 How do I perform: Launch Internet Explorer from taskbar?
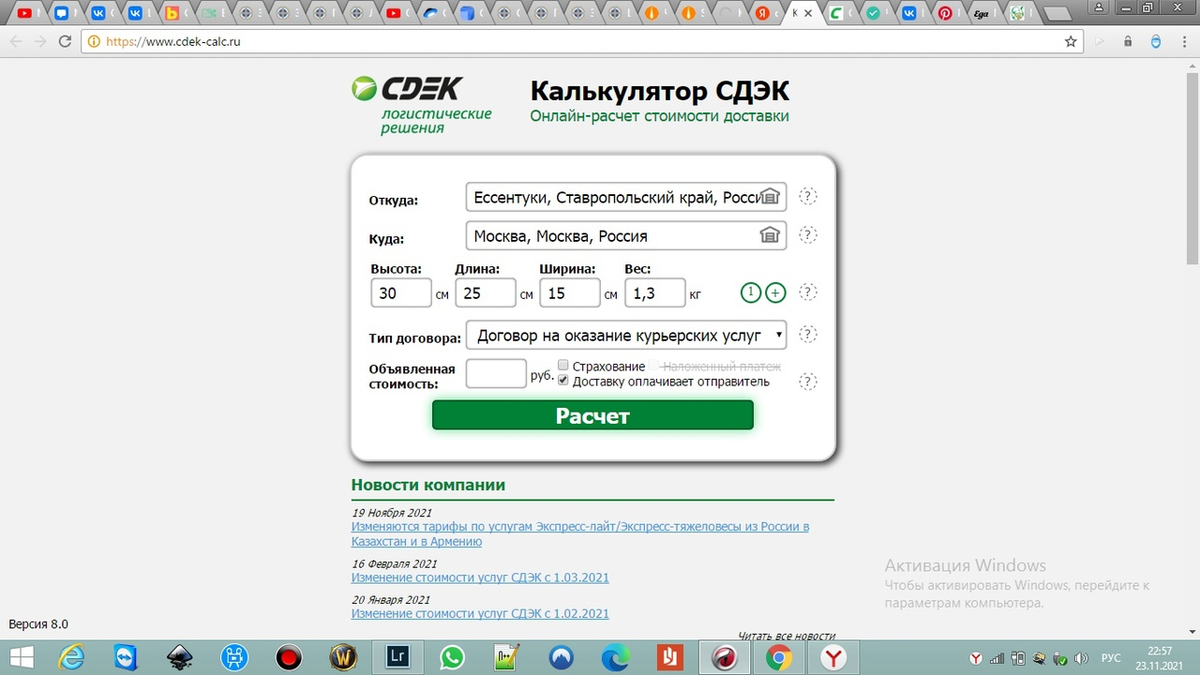click(72, 657)
